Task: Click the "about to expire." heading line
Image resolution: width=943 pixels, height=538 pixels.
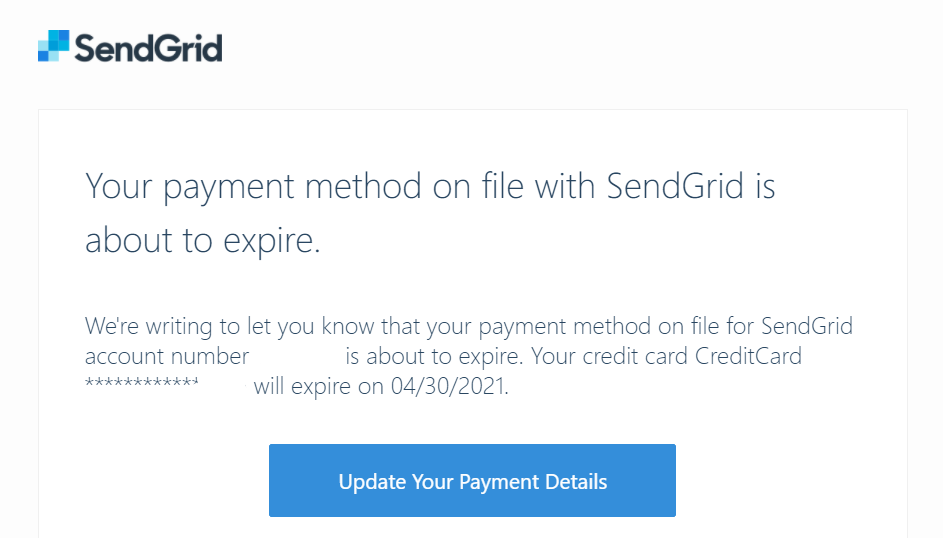Action: 203,241
